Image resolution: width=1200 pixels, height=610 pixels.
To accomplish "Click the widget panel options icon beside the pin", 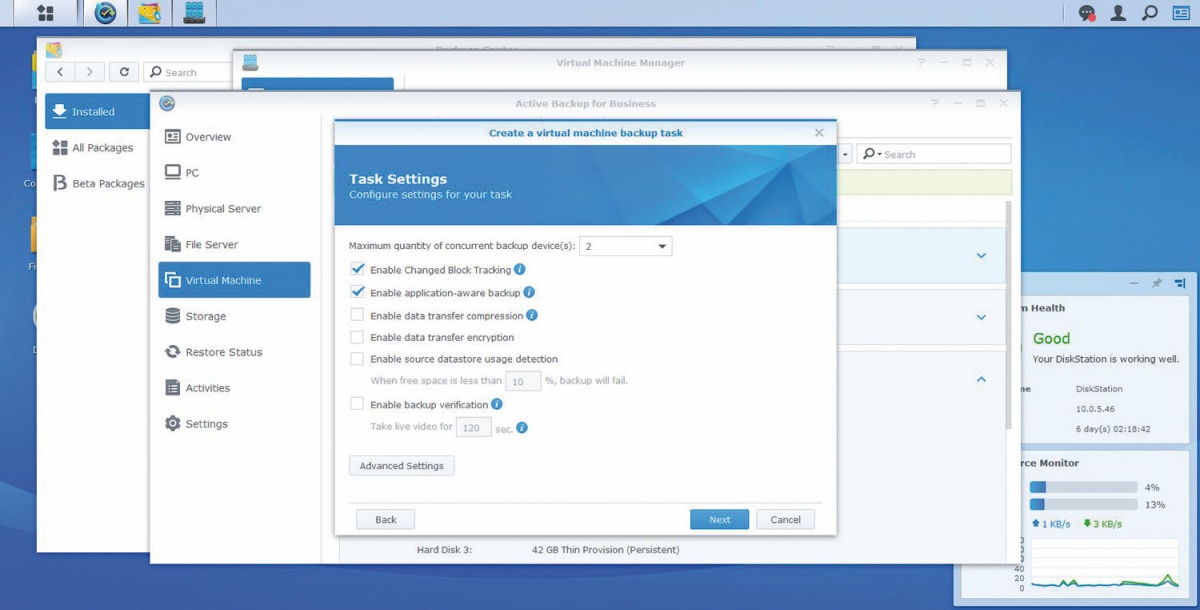I will point(1181,284).
